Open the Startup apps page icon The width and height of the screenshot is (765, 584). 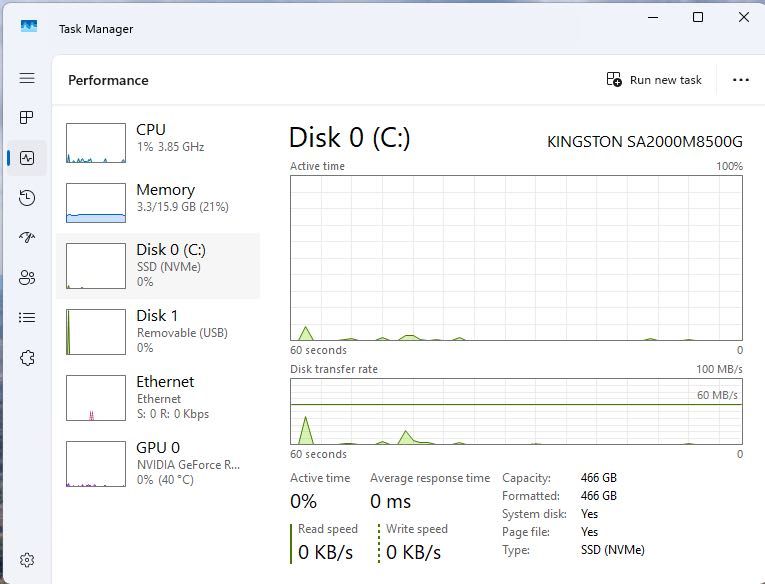27,238
